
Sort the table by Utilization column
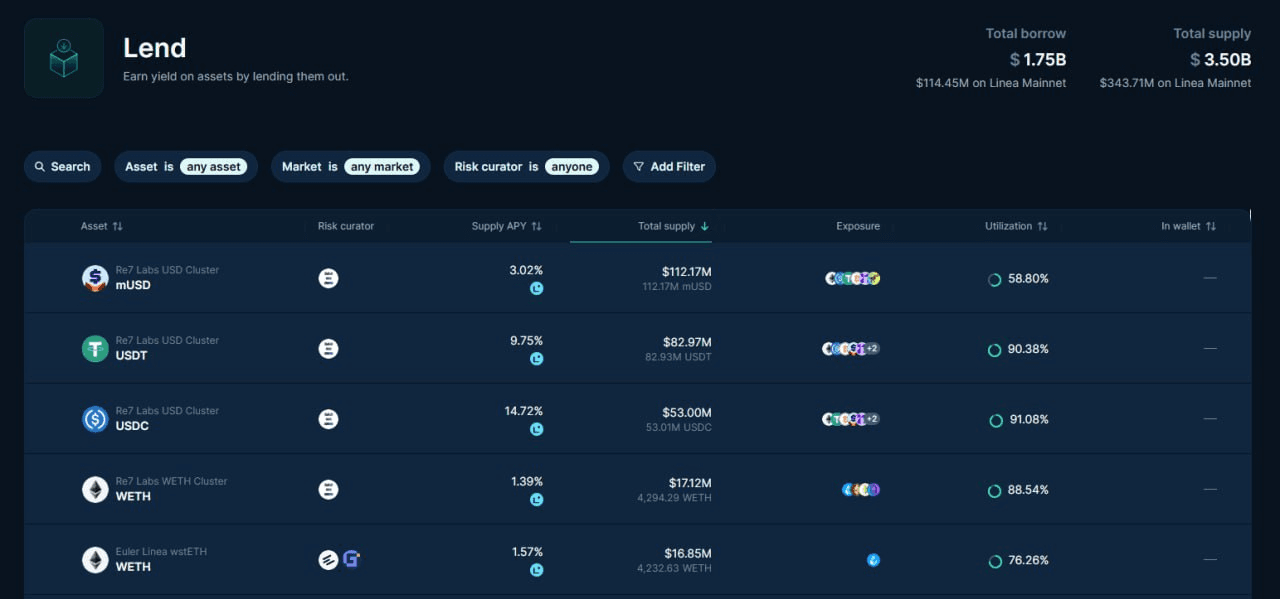coord(1016,226)
